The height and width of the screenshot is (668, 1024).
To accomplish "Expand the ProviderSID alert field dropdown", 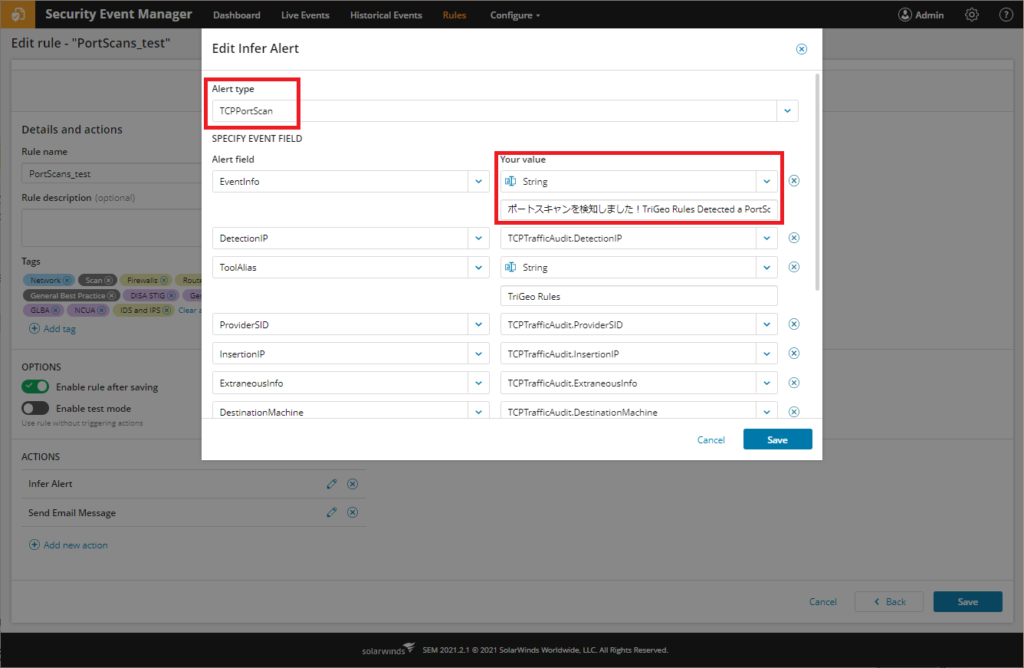I will [x=479, y=325].
